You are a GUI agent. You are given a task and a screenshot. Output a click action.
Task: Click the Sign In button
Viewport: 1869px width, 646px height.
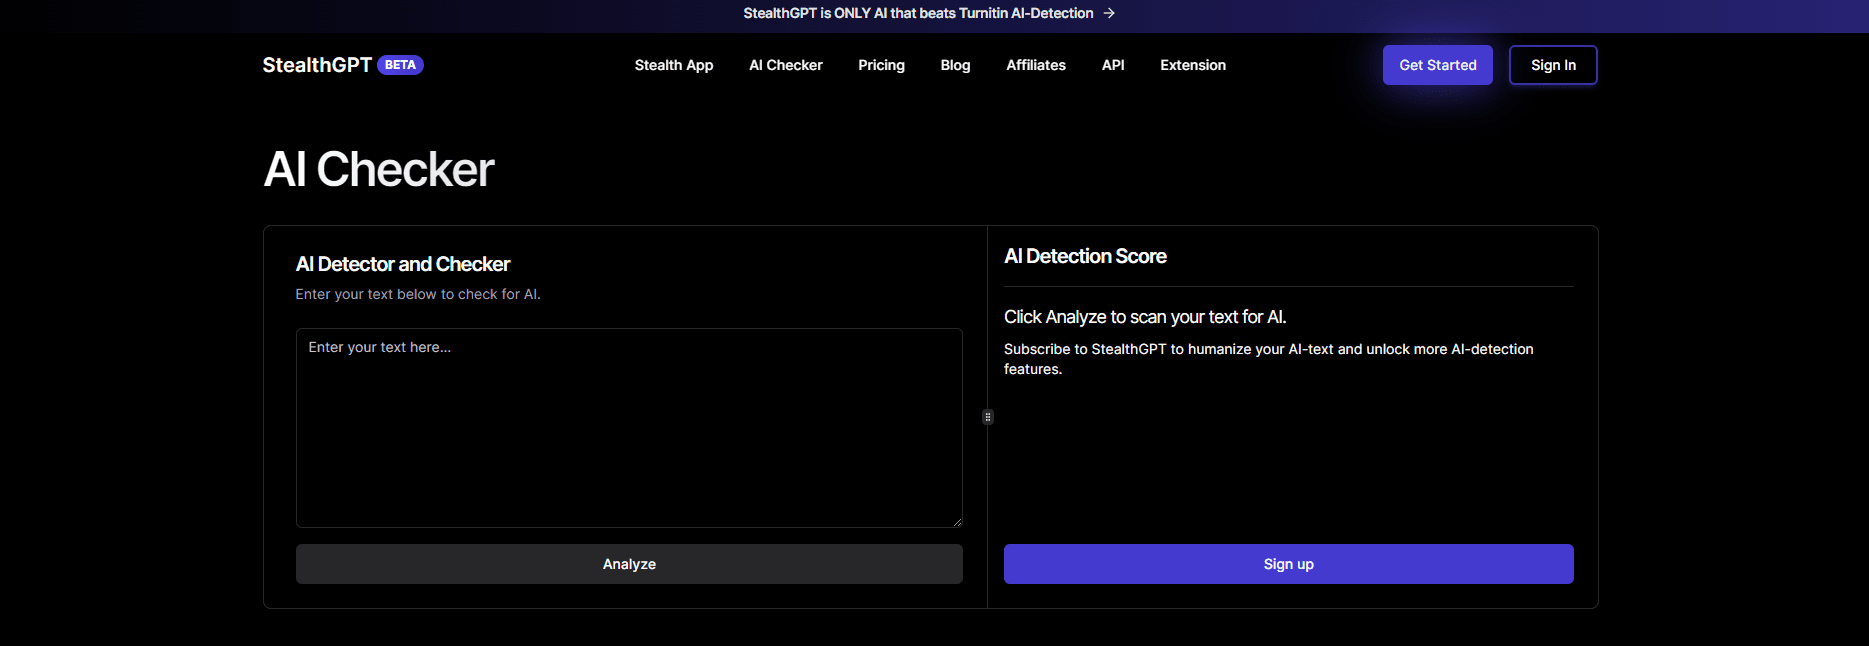(1552, 65)
